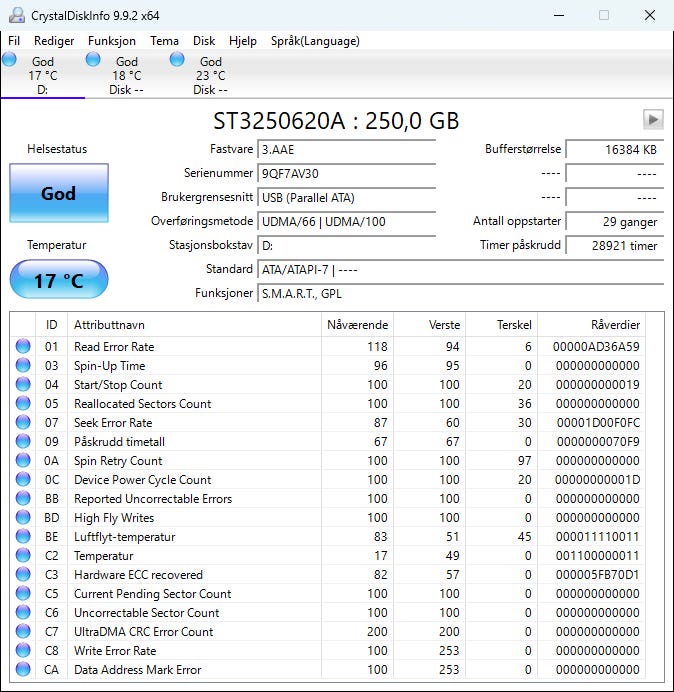Click raw value 00001D00F0FC
The image size is (674, 692).
coord(598,422)
